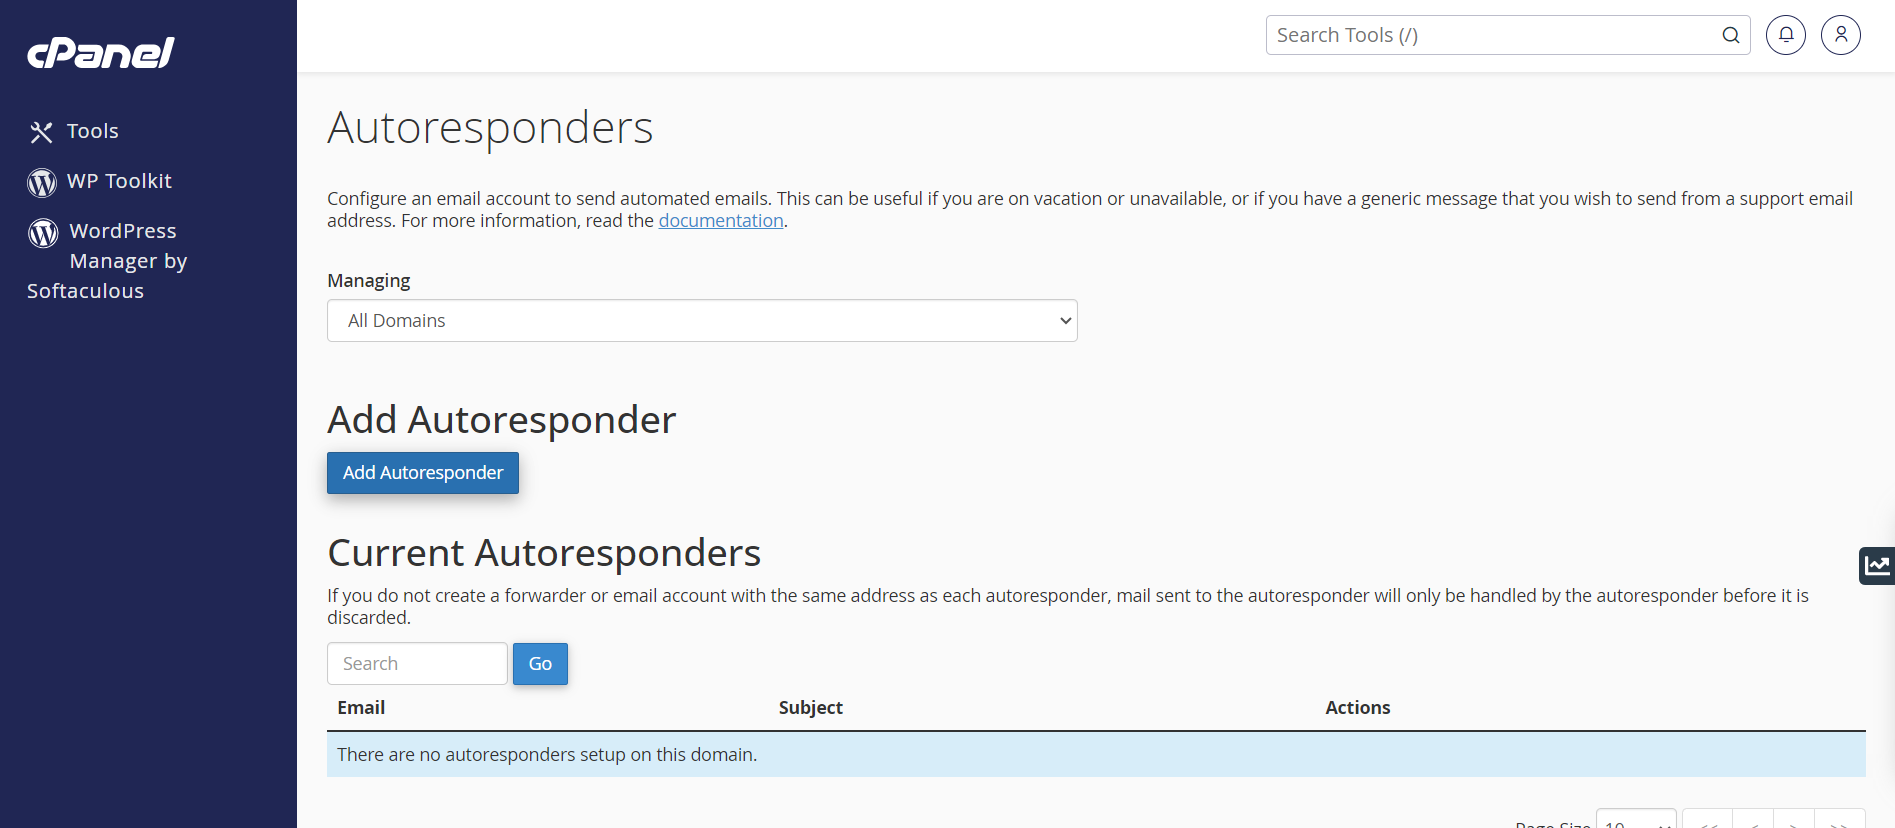
Task: Open the user account icon menu
Action: [1841, 34]
